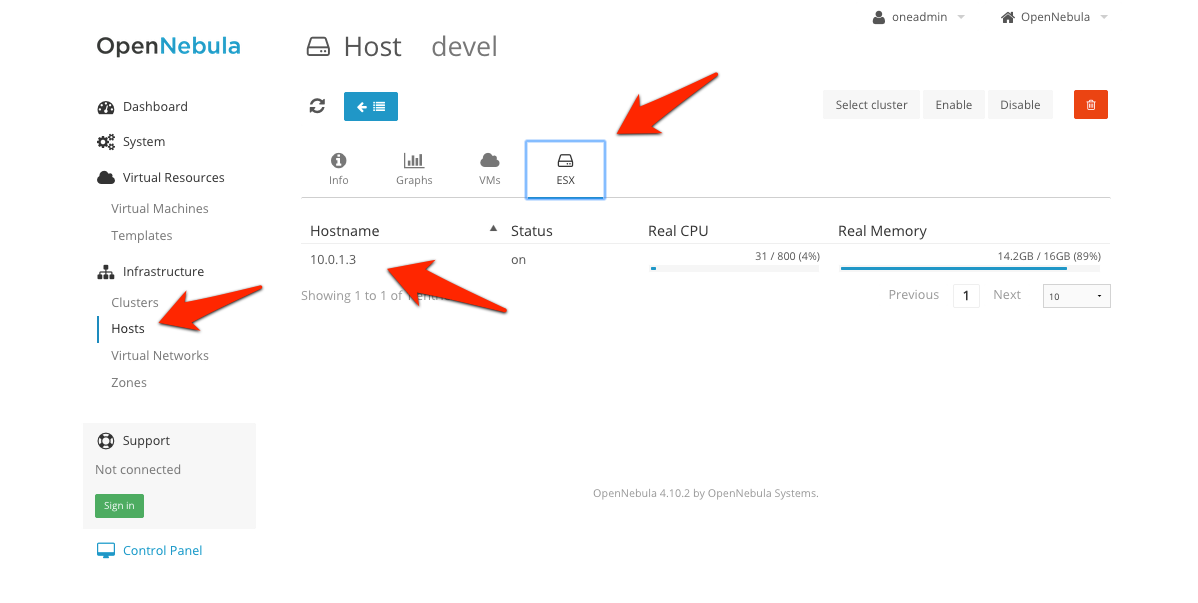1198x603 pixels.
Task: Click the Support heading
Action: click(x=146, y=440)
